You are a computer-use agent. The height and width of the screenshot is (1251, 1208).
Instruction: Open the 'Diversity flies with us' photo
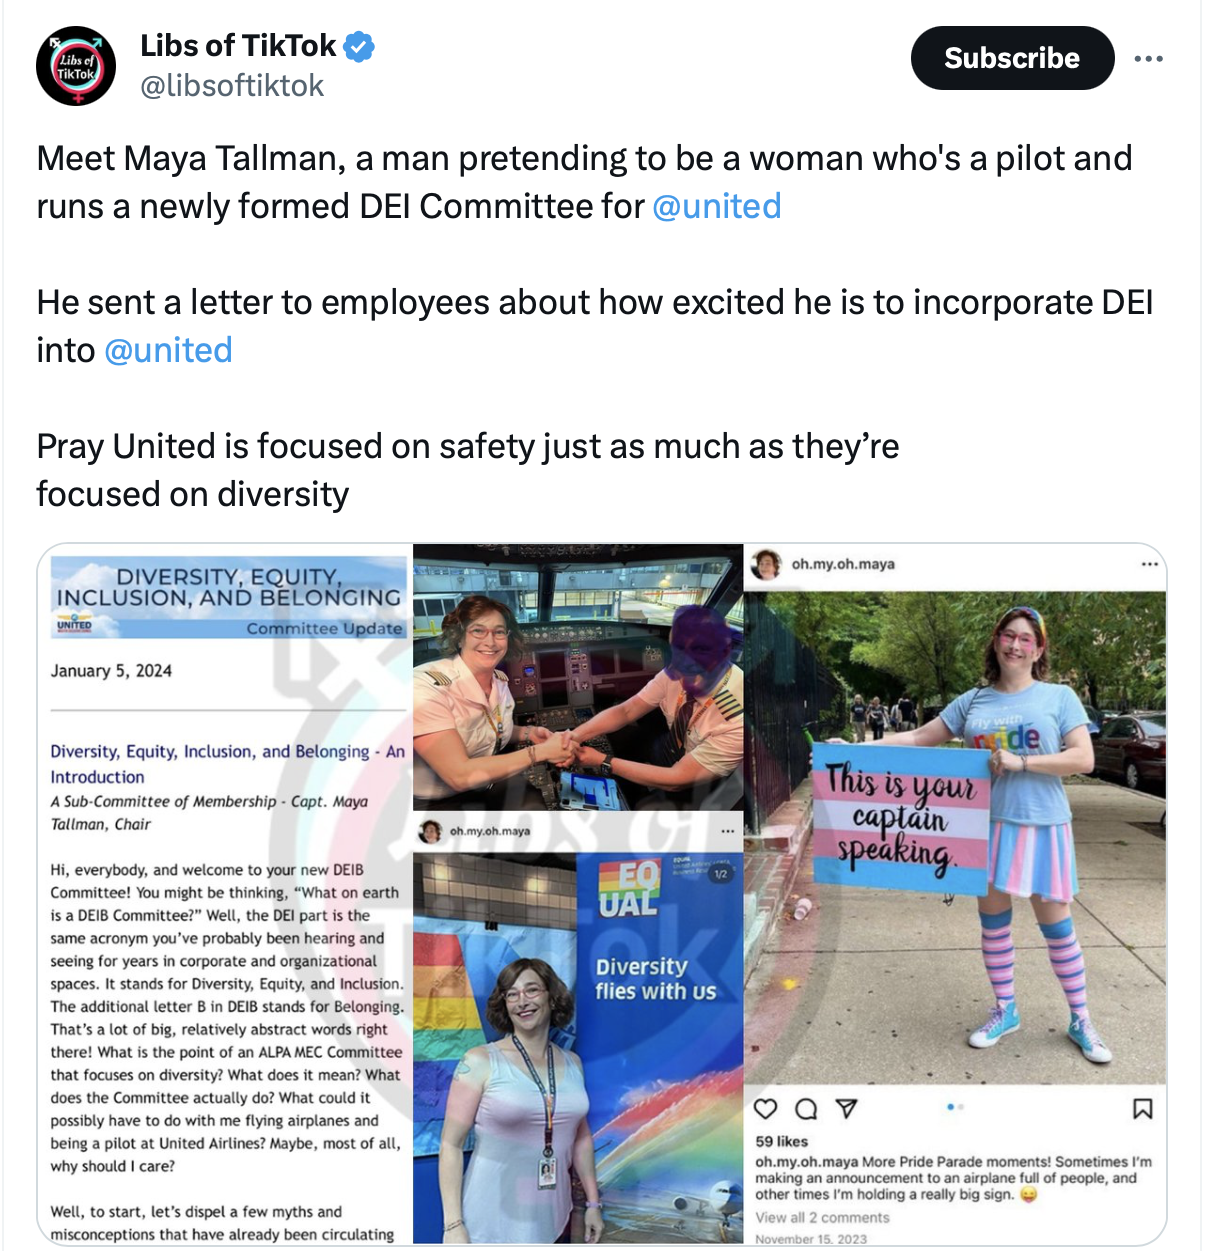(x=578, y=1047)
